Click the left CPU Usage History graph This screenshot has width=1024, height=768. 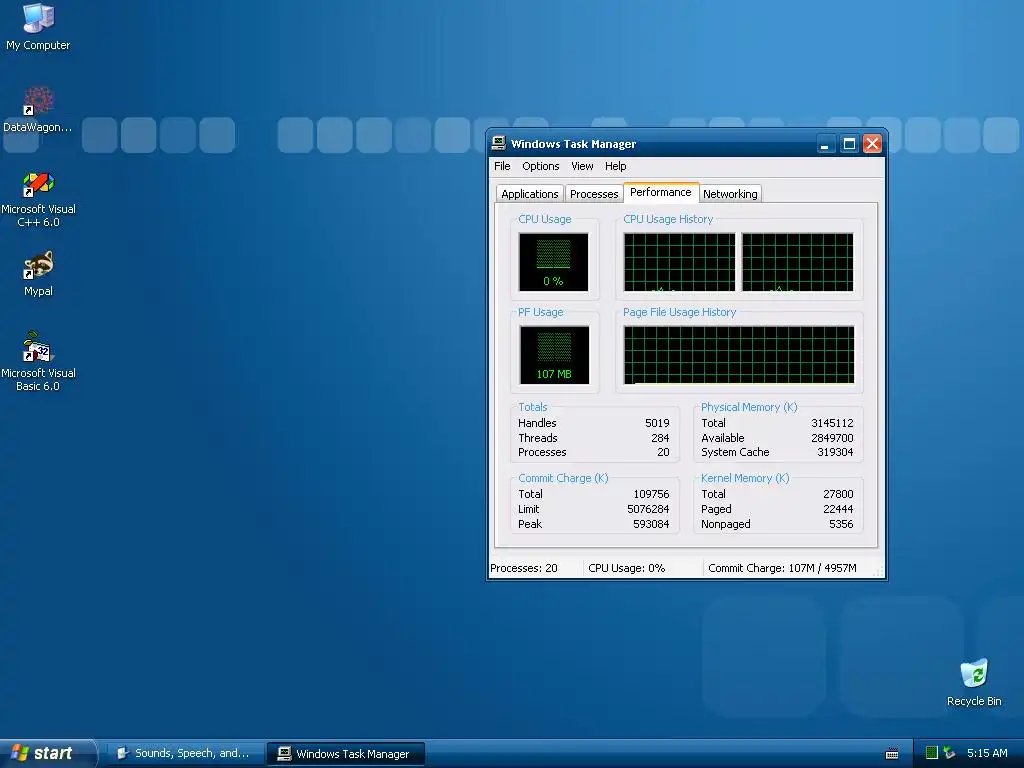(679, 262)
